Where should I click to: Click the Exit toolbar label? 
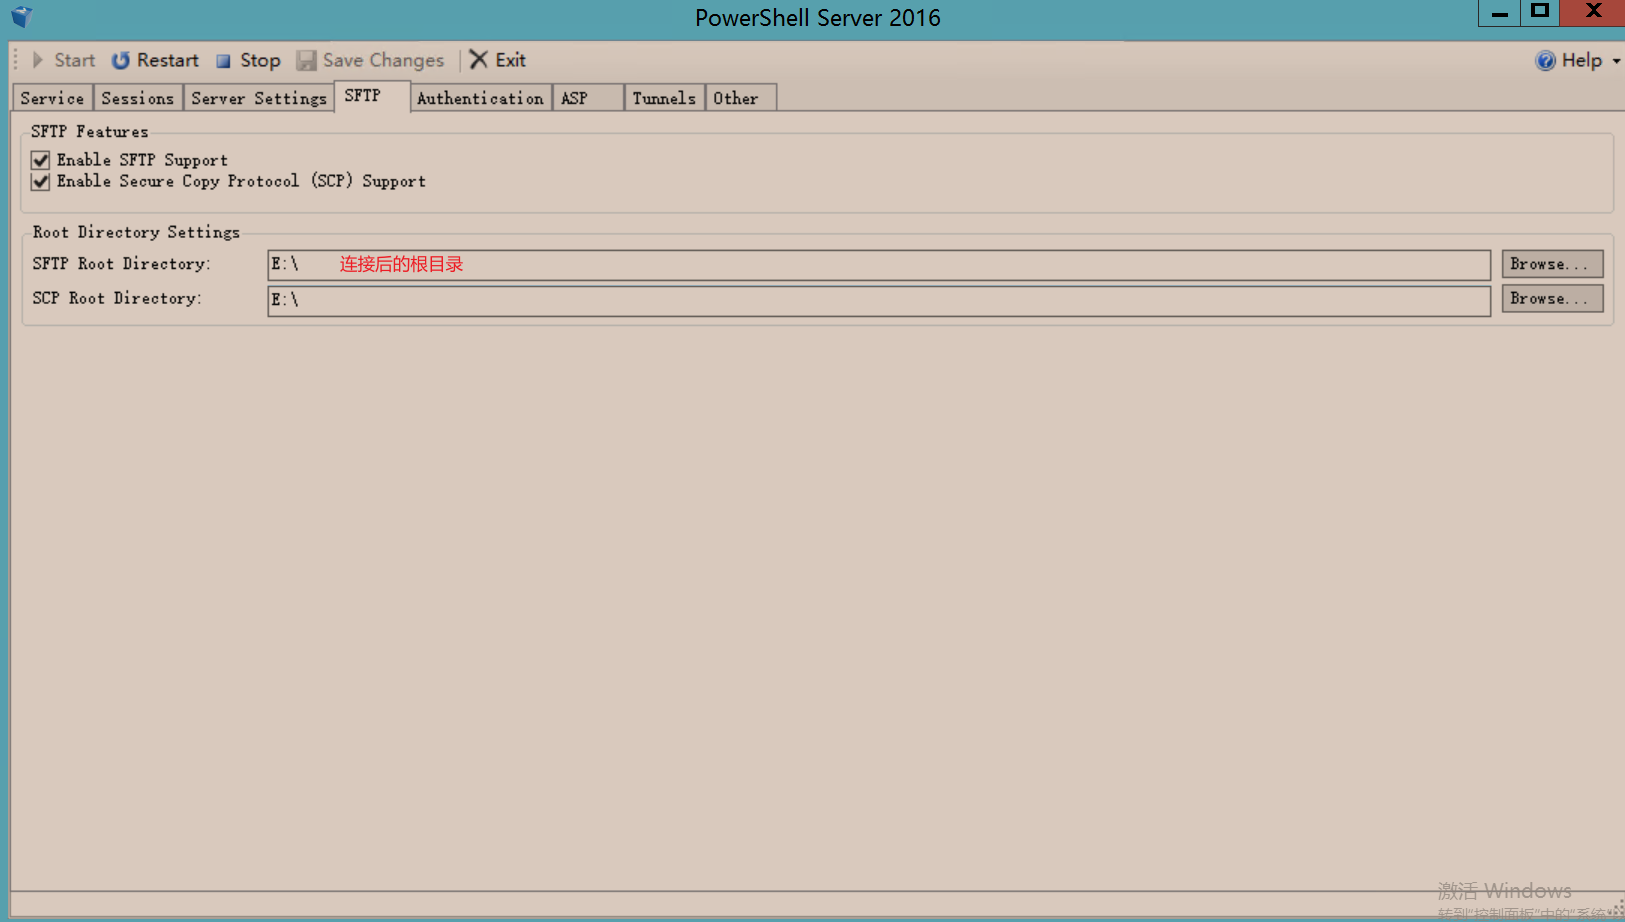pyautogui.click(x=510, y=60)
